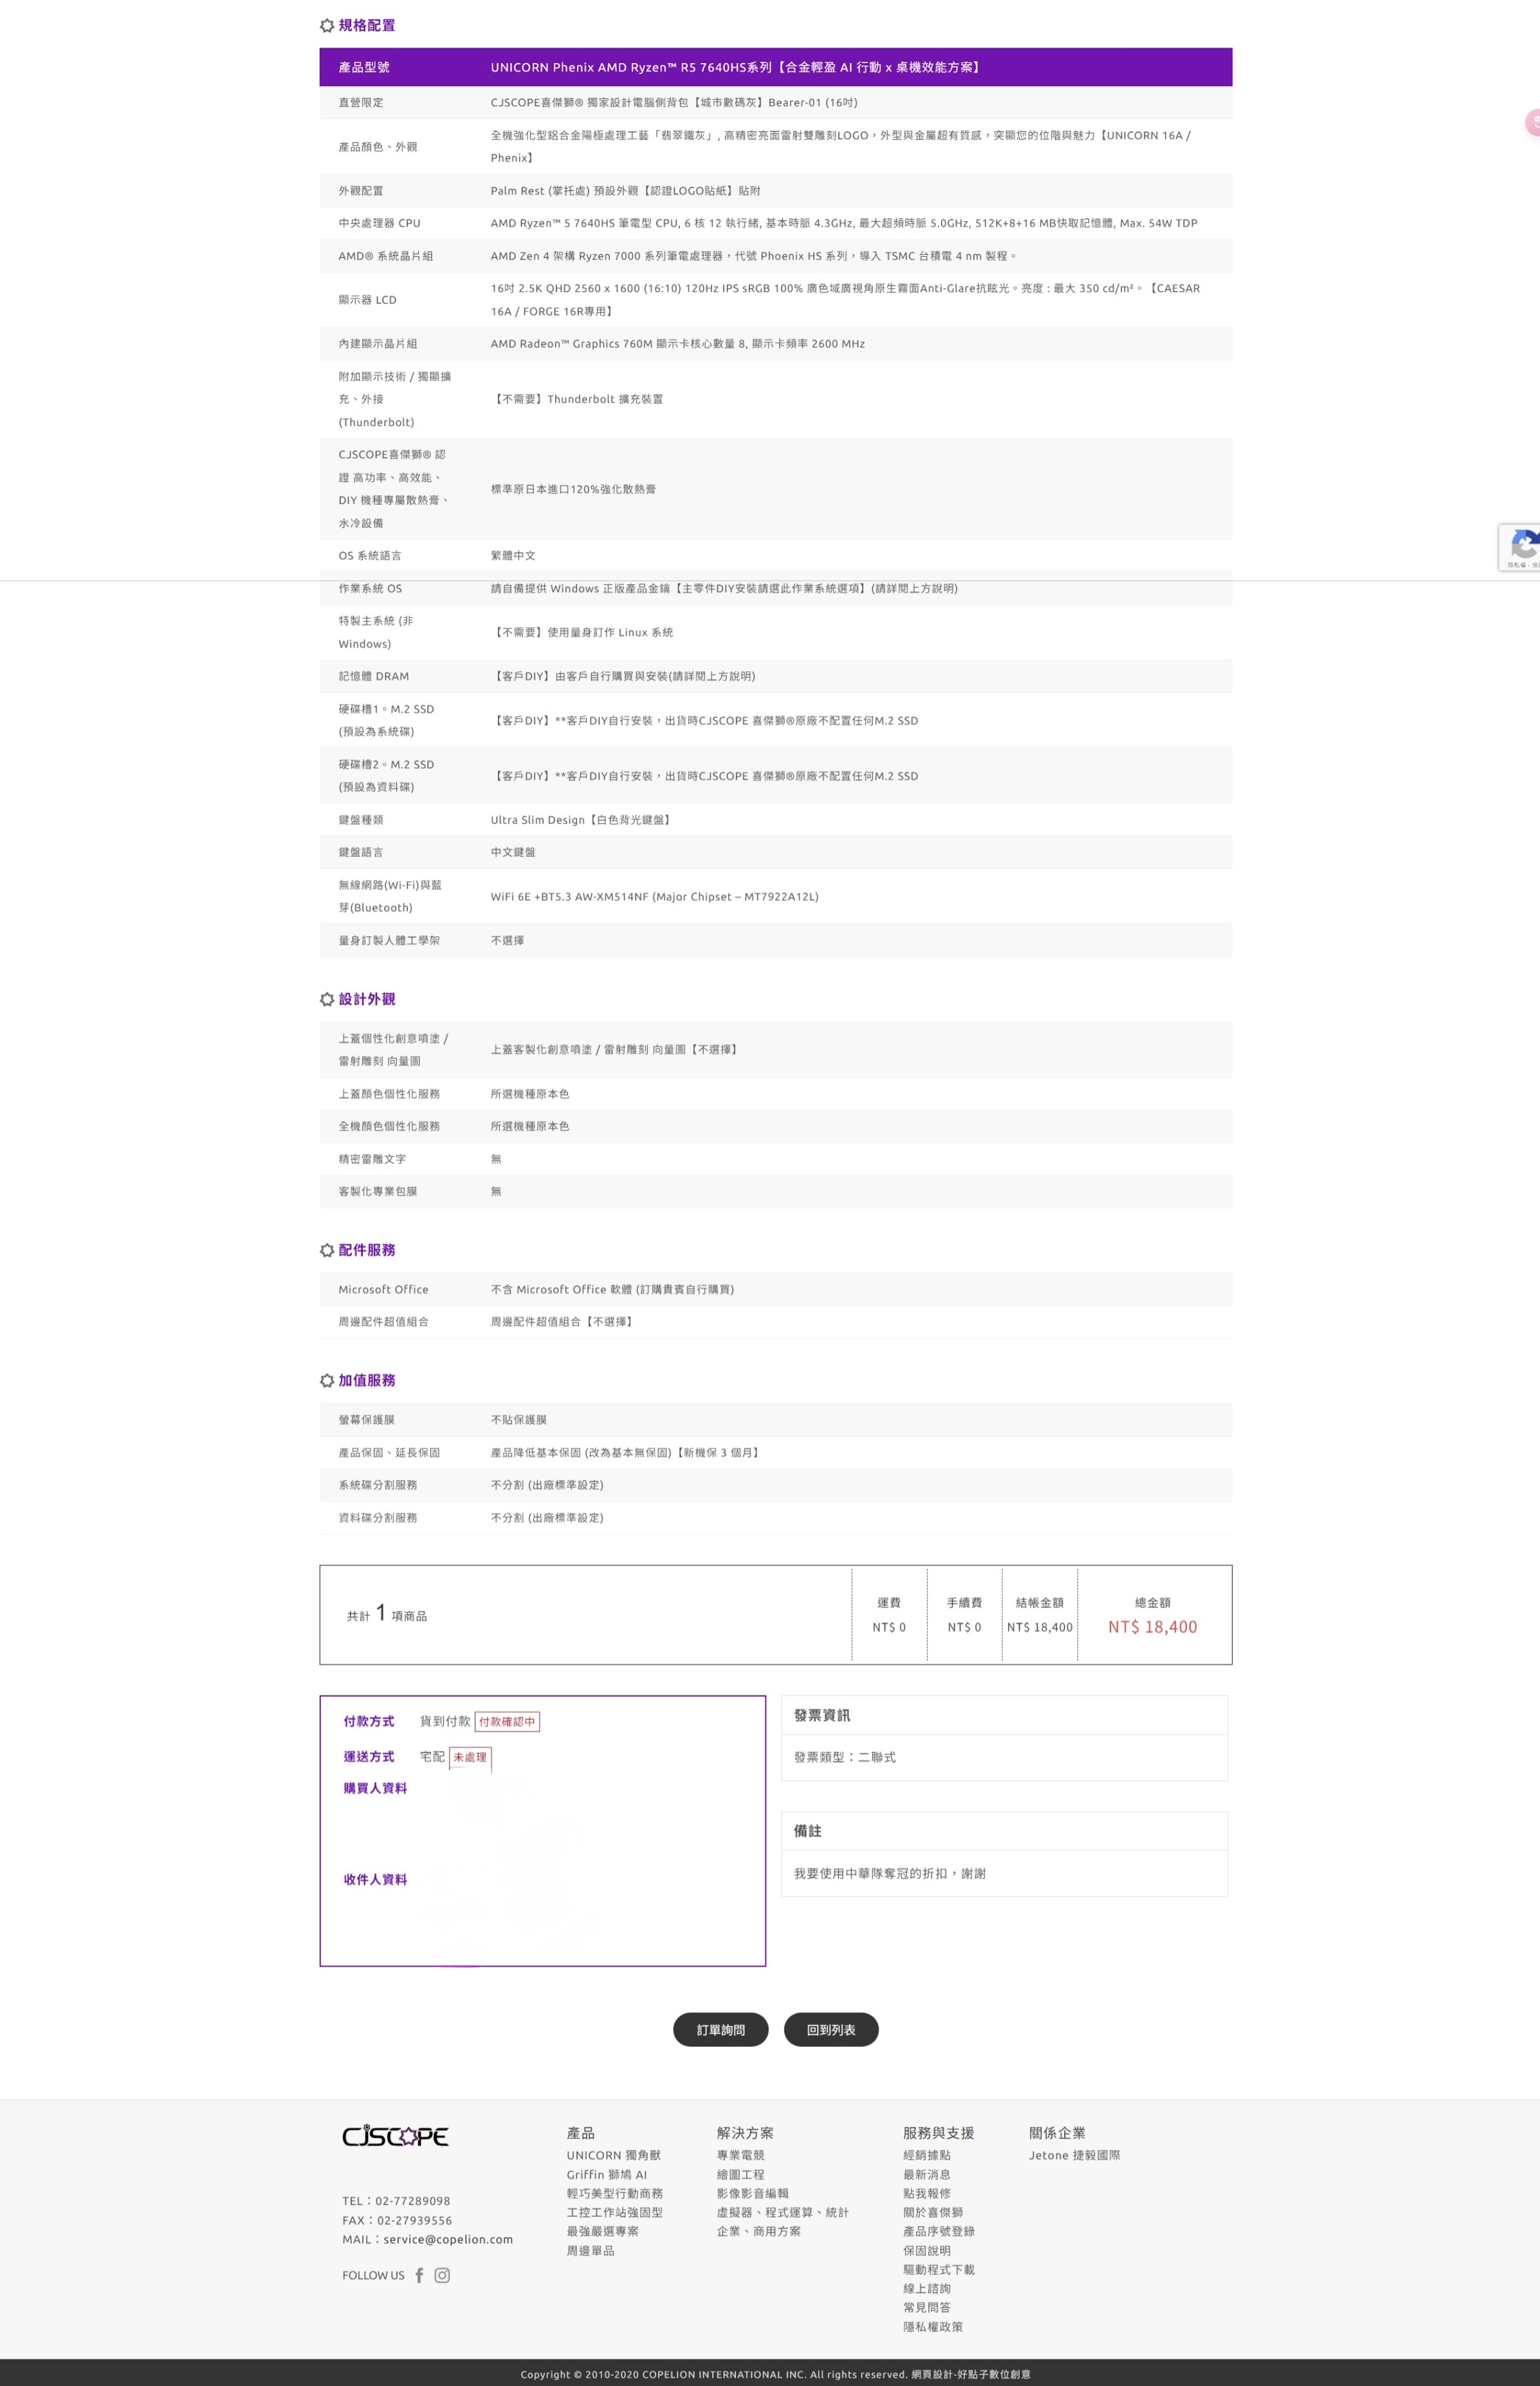Open 經銷據點 support link
This screenshot has width=1540, height=2386.
926,2156
